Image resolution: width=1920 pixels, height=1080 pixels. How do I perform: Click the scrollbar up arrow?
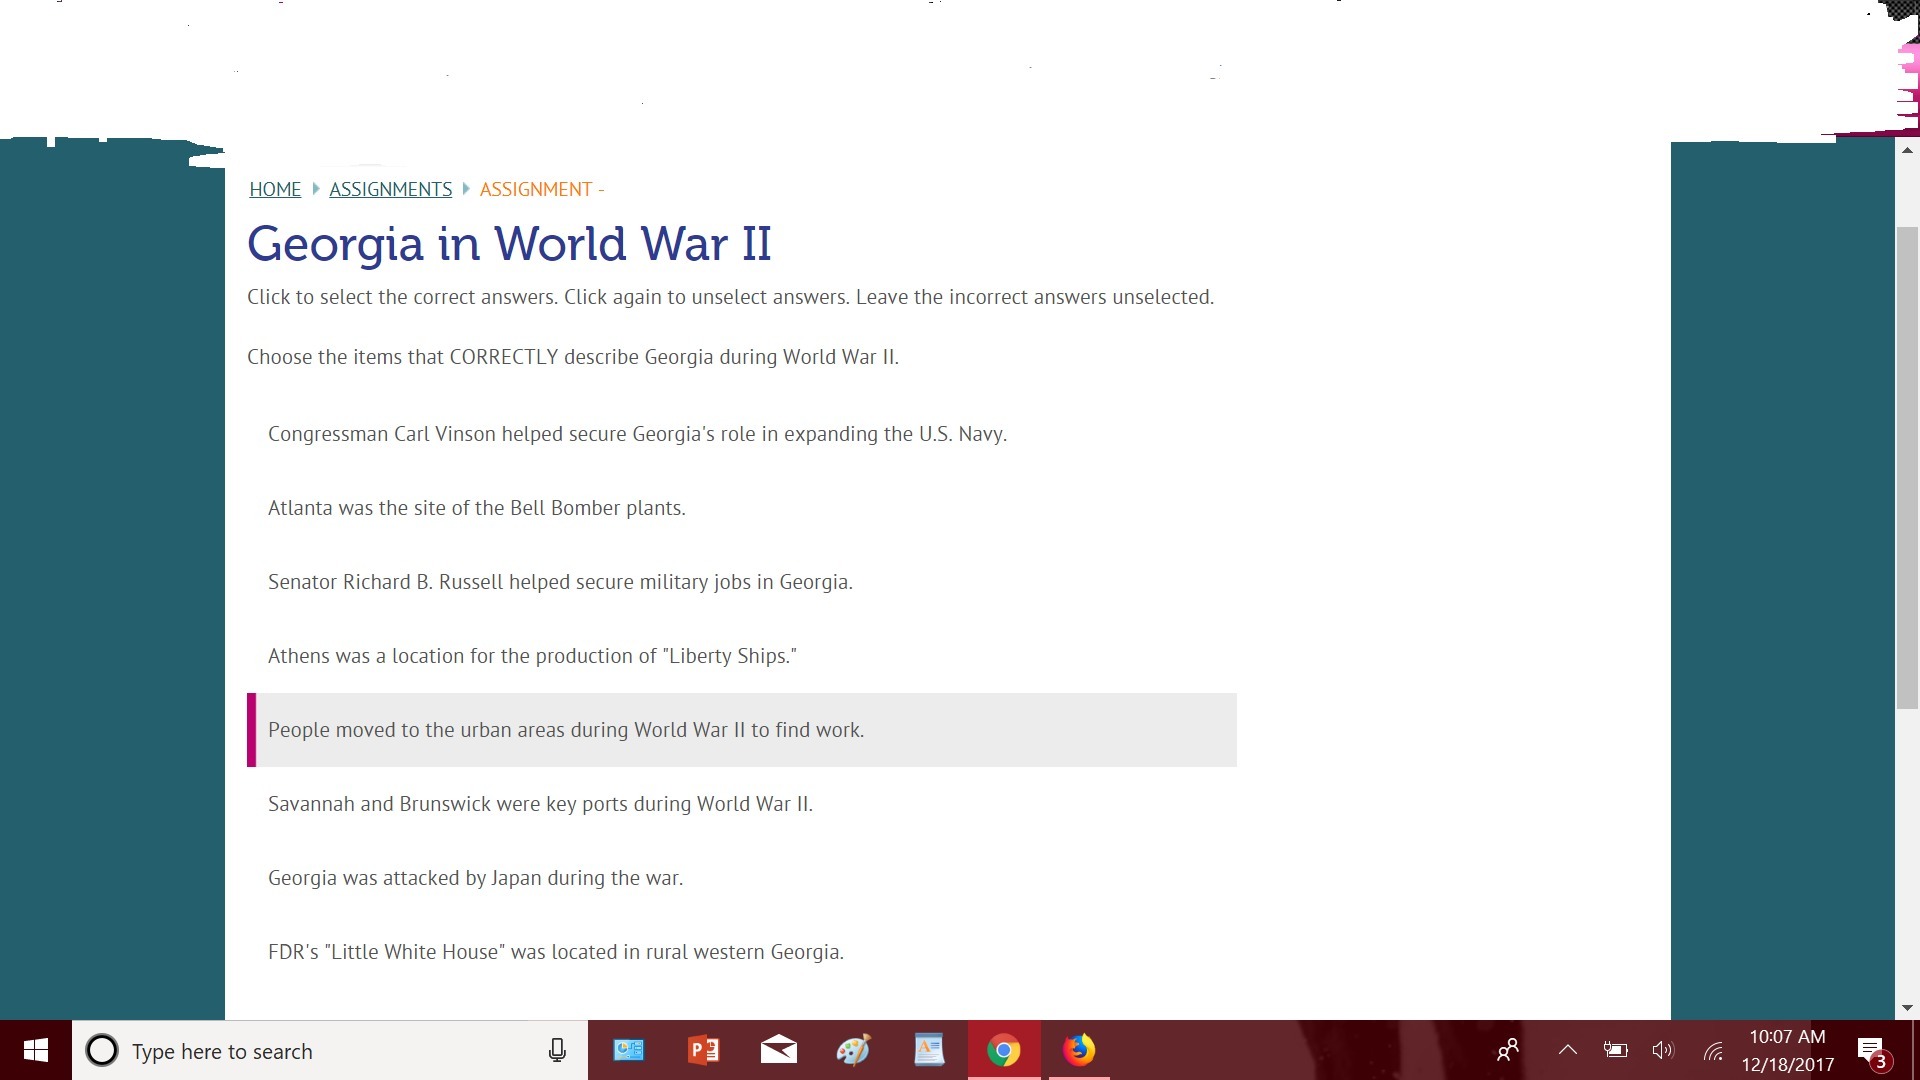[x=1907, y=150]
